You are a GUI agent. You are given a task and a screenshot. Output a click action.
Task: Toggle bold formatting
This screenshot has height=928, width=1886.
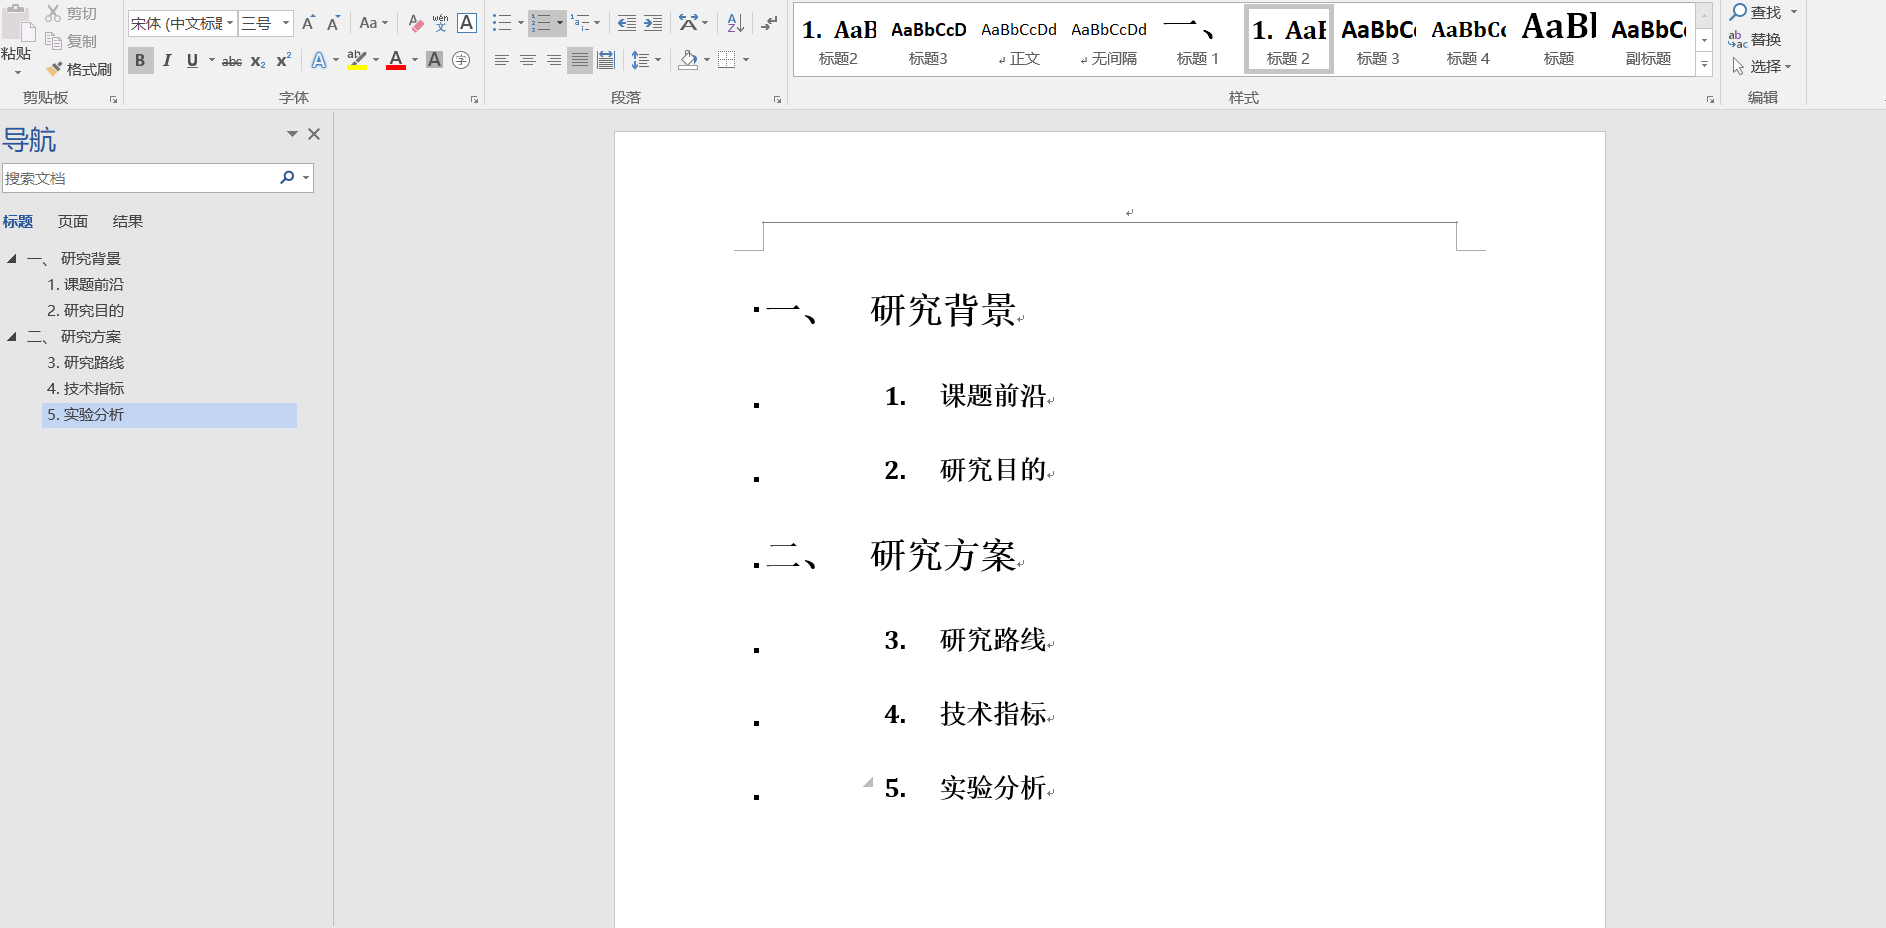(x=140, y=61)
